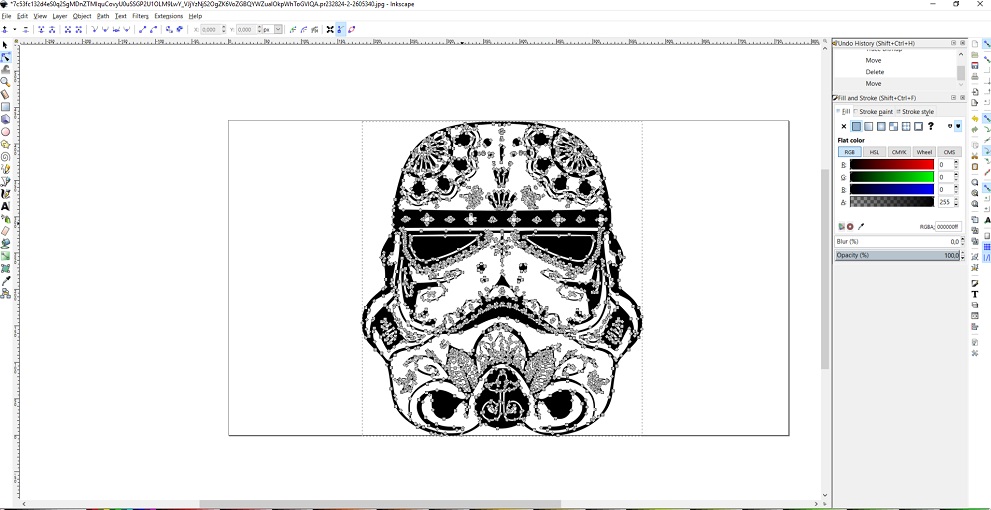The image size is (991, 510).
Task: Click Object to path icon
Action: click(x=169, y=29)
